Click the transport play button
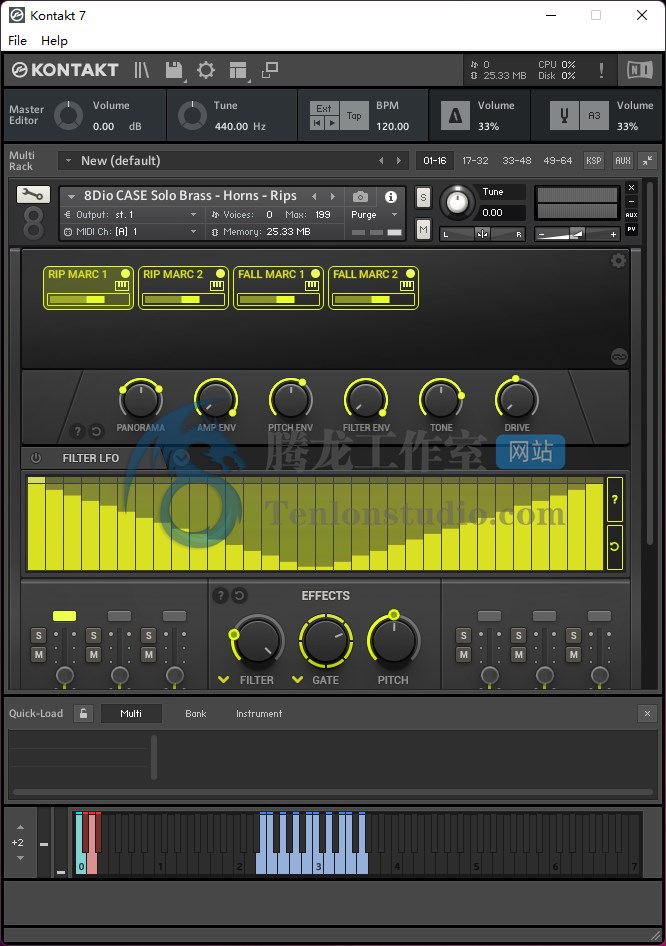This screenshot has height=946, width=666. (x=332, y=122)
